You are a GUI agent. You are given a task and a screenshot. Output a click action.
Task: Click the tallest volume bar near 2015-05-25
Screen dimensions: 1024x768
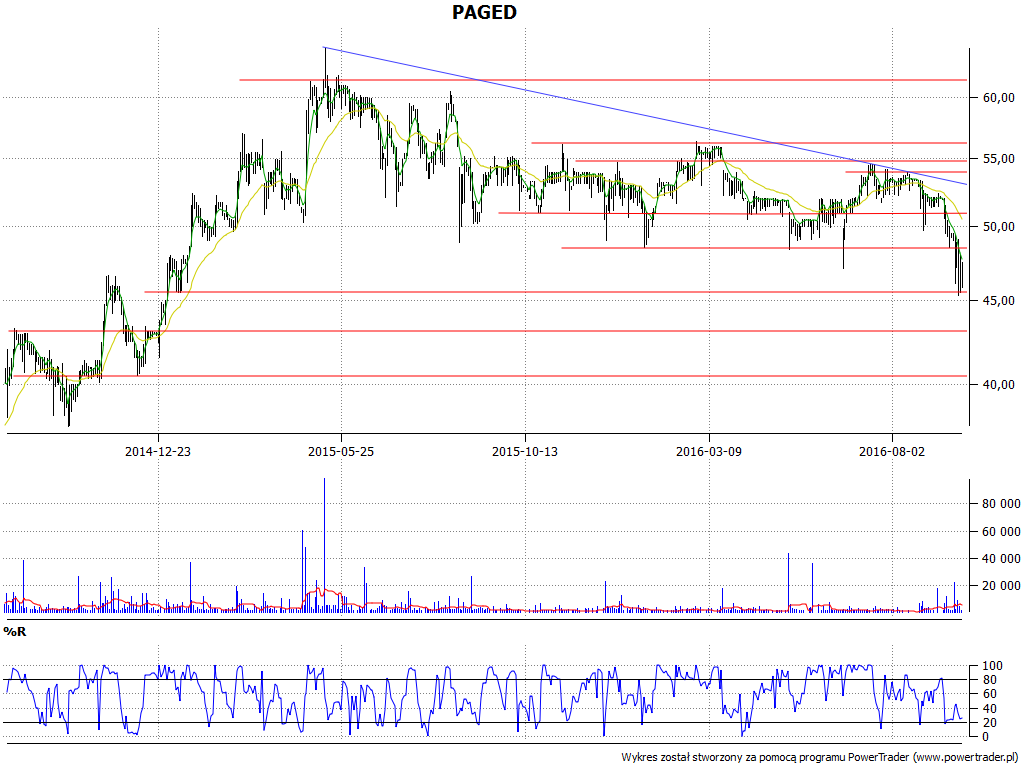pyautogui.click(x=325, y=545)
